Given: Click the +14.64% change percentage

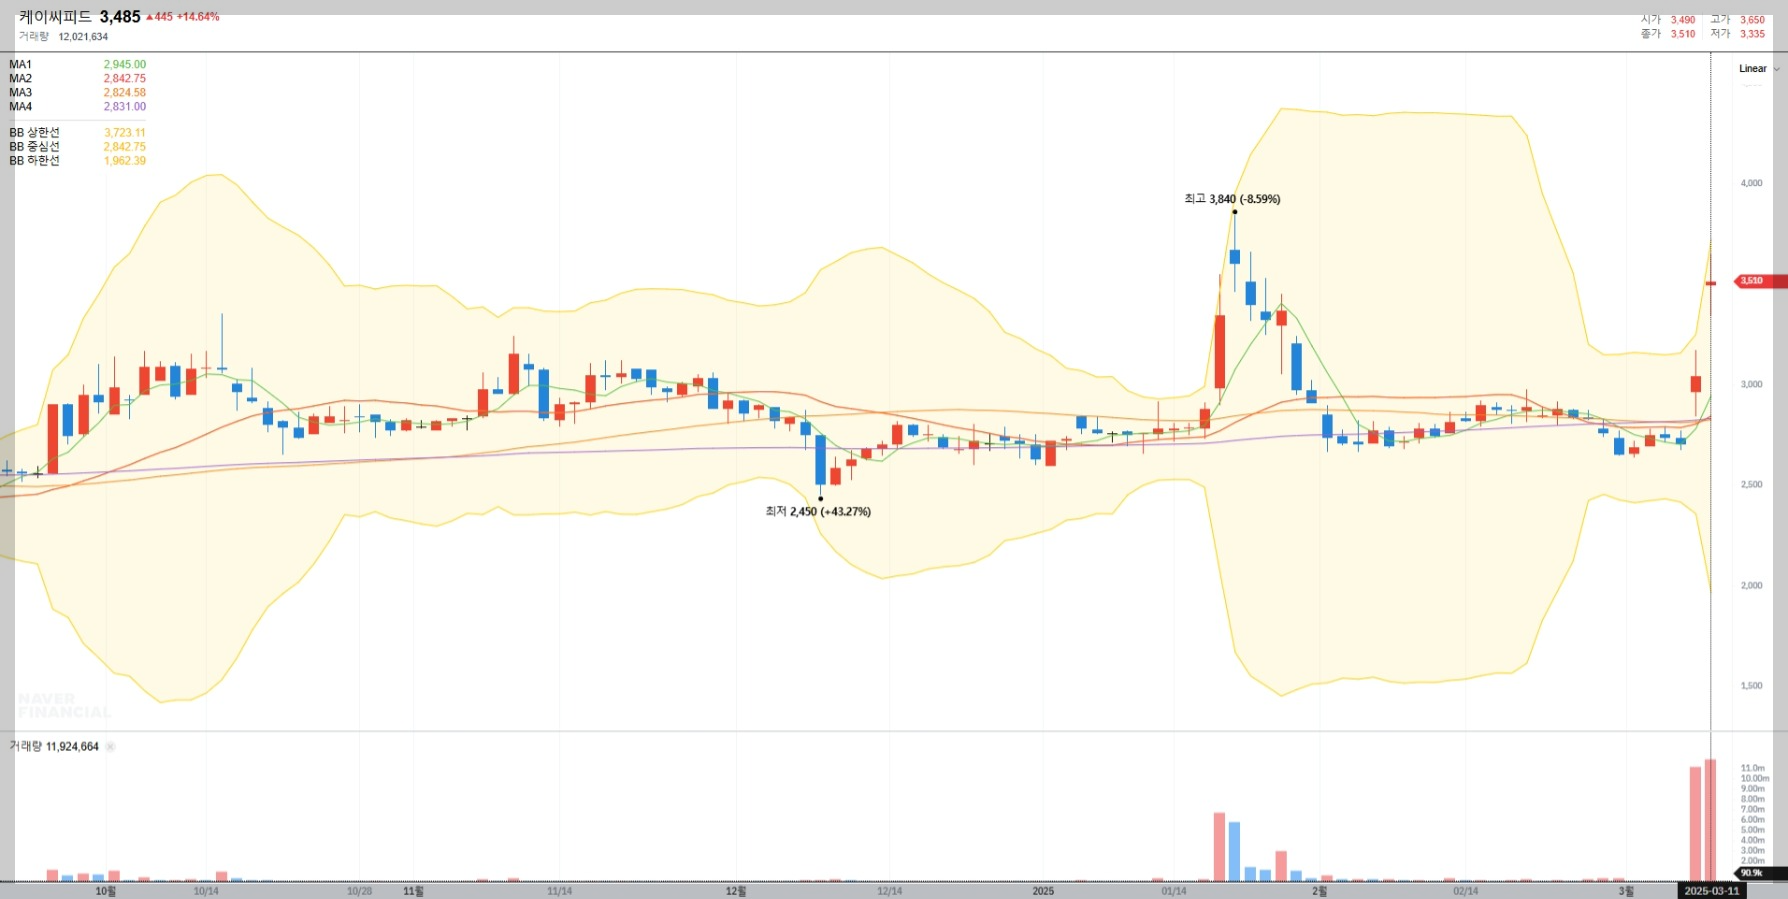Looking at the screenshot, I should coord(198,17).
